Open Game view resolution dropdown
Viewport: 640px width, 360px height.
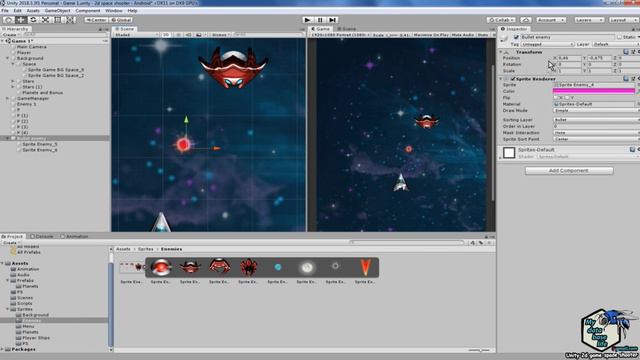[340, 35]
